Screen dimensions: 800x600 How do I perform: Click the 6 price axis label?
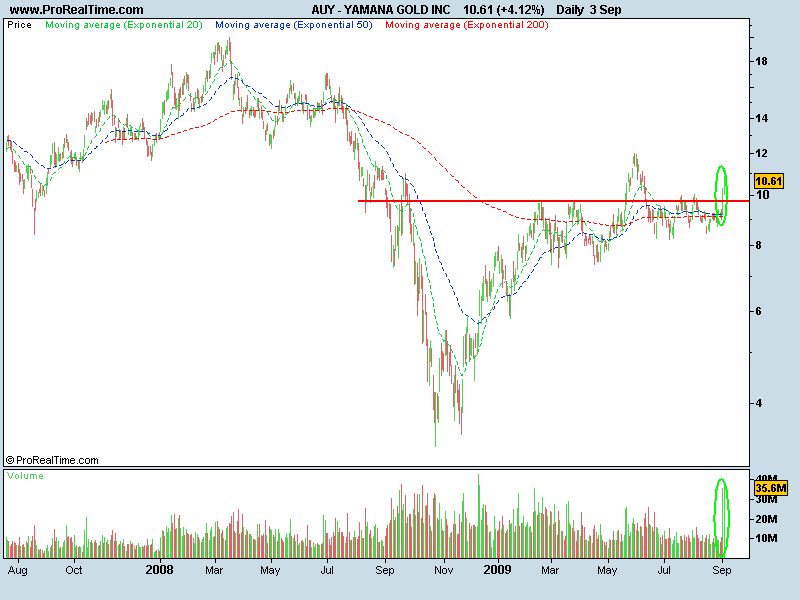pos(758,311)
